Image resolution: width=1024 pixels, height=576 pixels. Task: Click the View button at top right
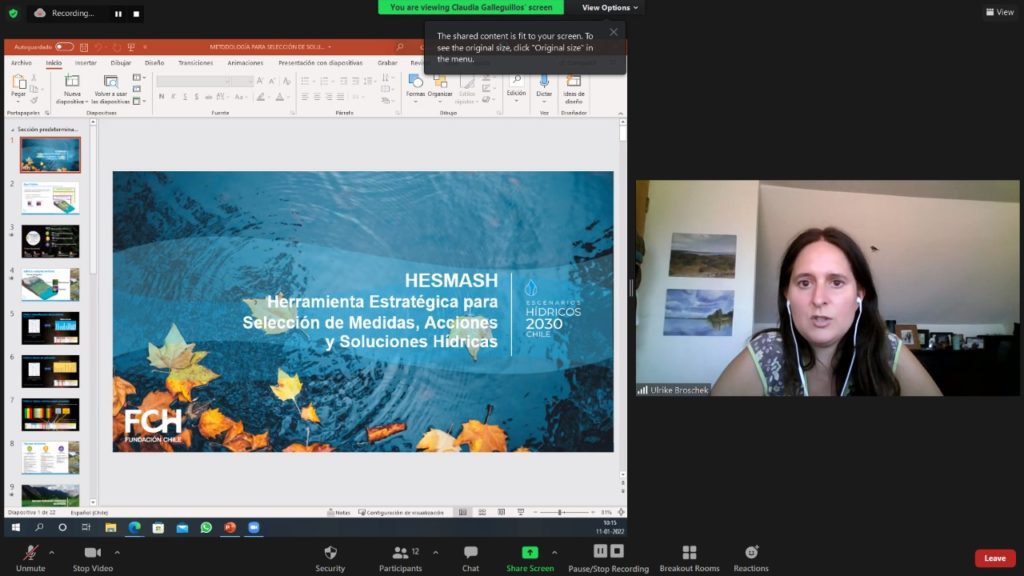[x=999, y=12]
